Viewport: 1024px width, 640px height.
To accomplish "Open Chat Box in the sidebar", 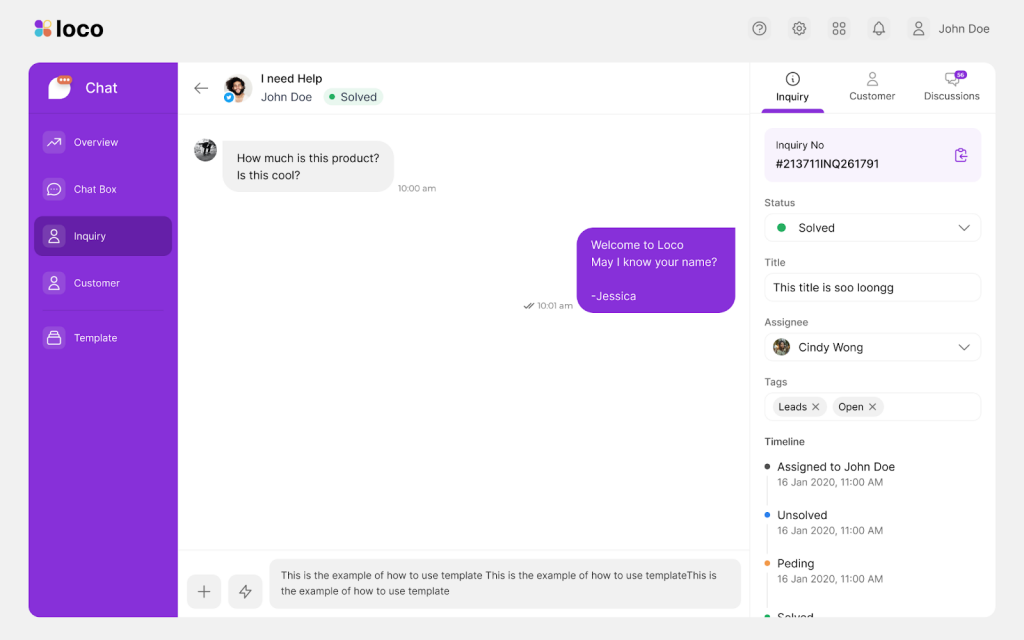I will point(95,189).
